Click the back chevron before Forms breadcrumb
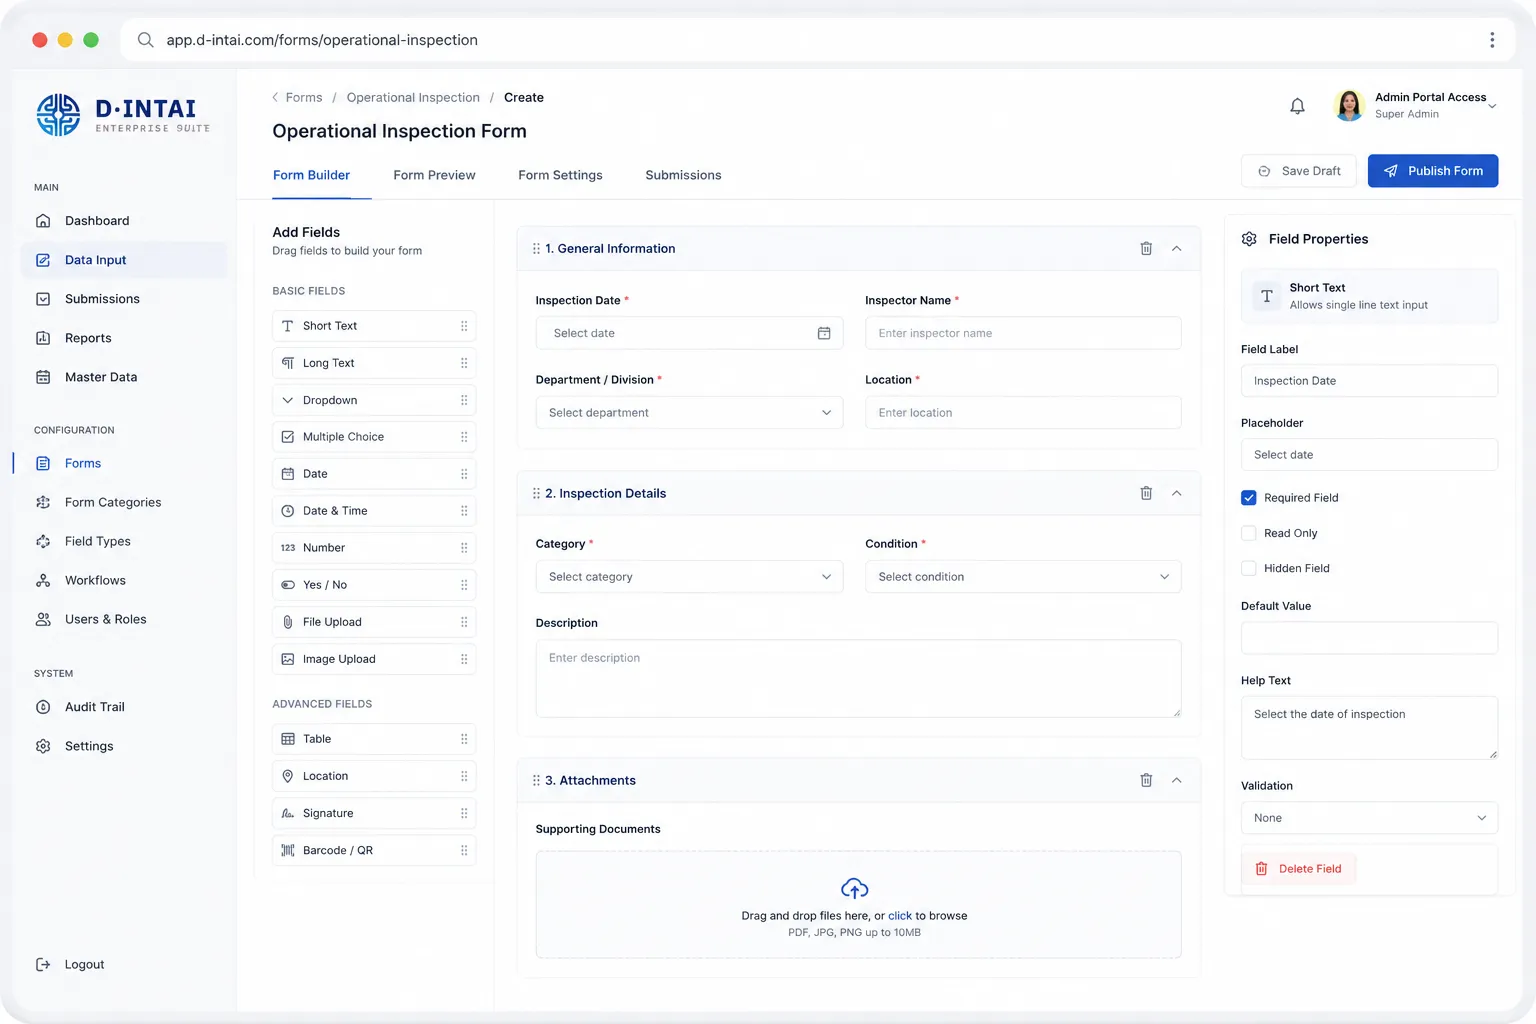1536x1024 pixels. click(x=275, y=97)
